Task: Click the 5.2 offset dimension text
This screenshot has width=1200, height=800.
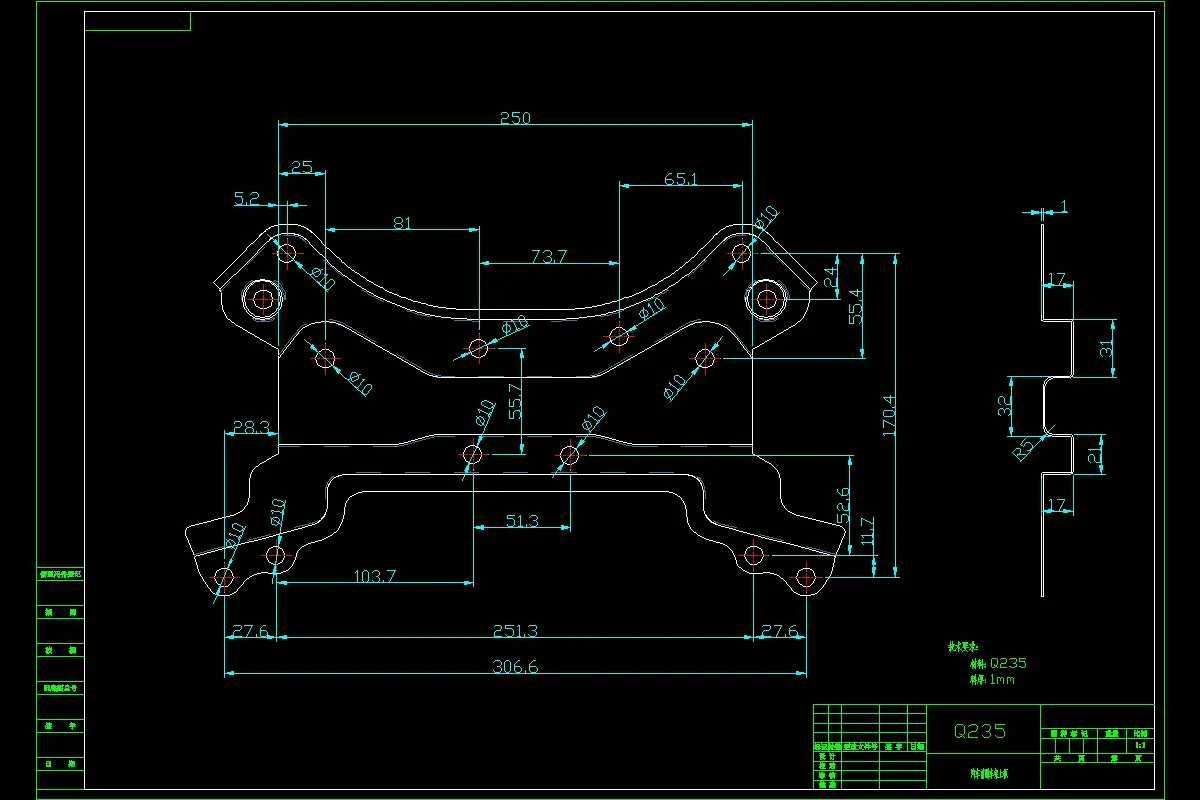Action: (x=247, y=200)
